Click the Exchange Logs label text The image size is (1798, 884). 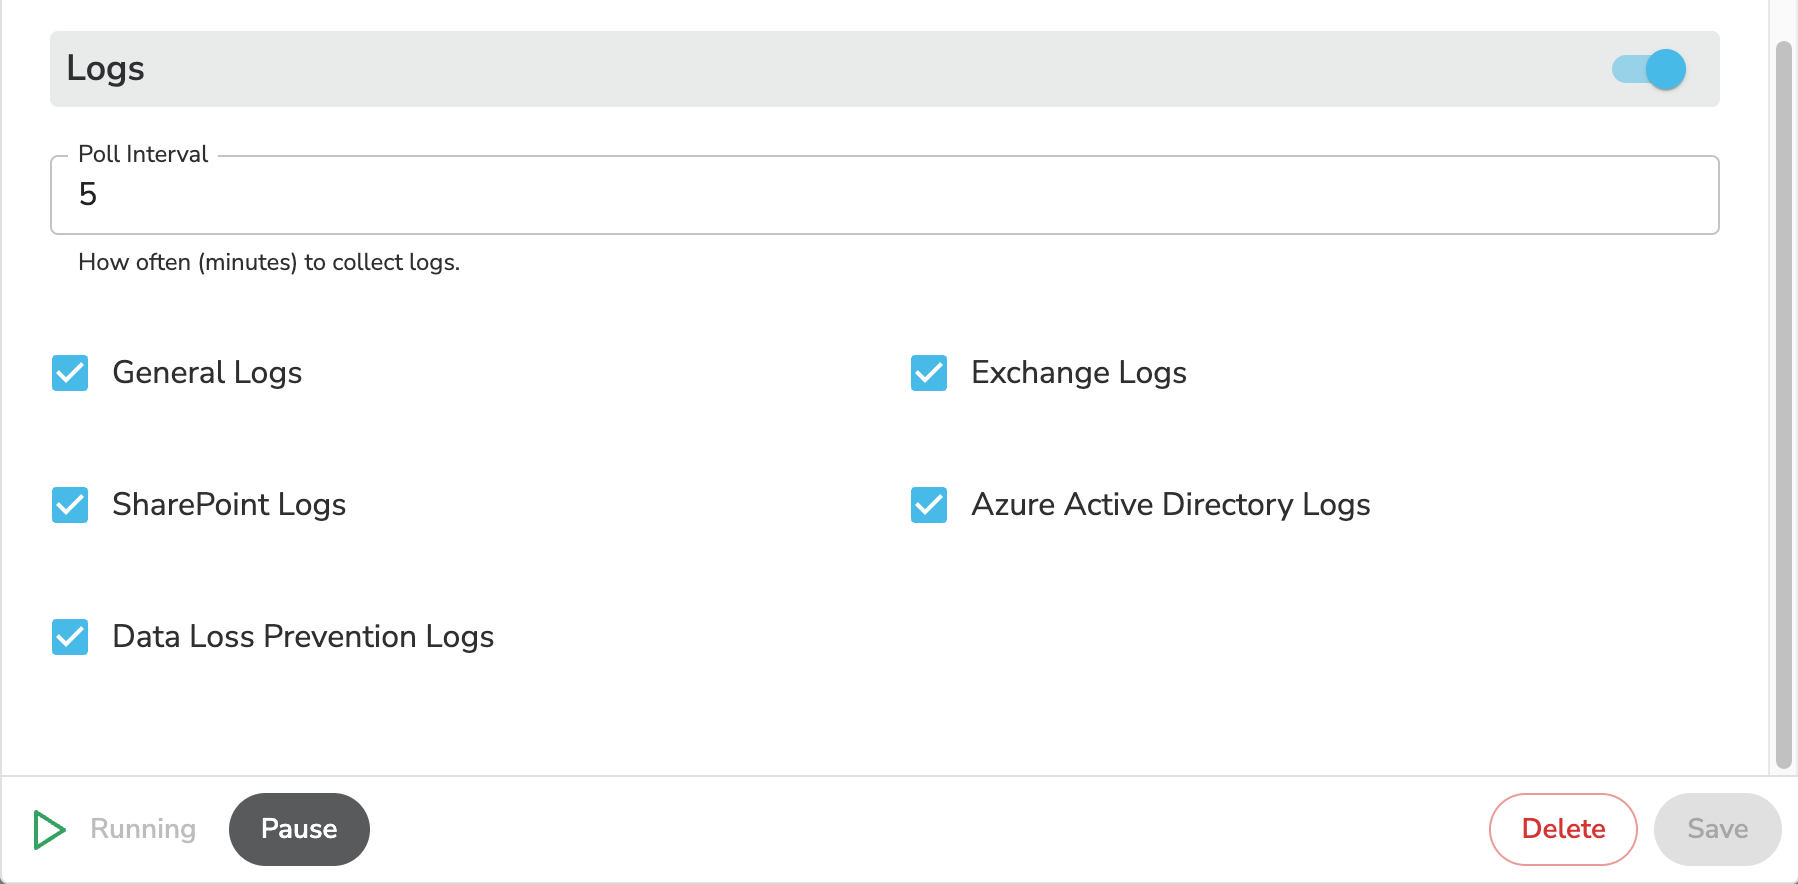point(1079,373)
